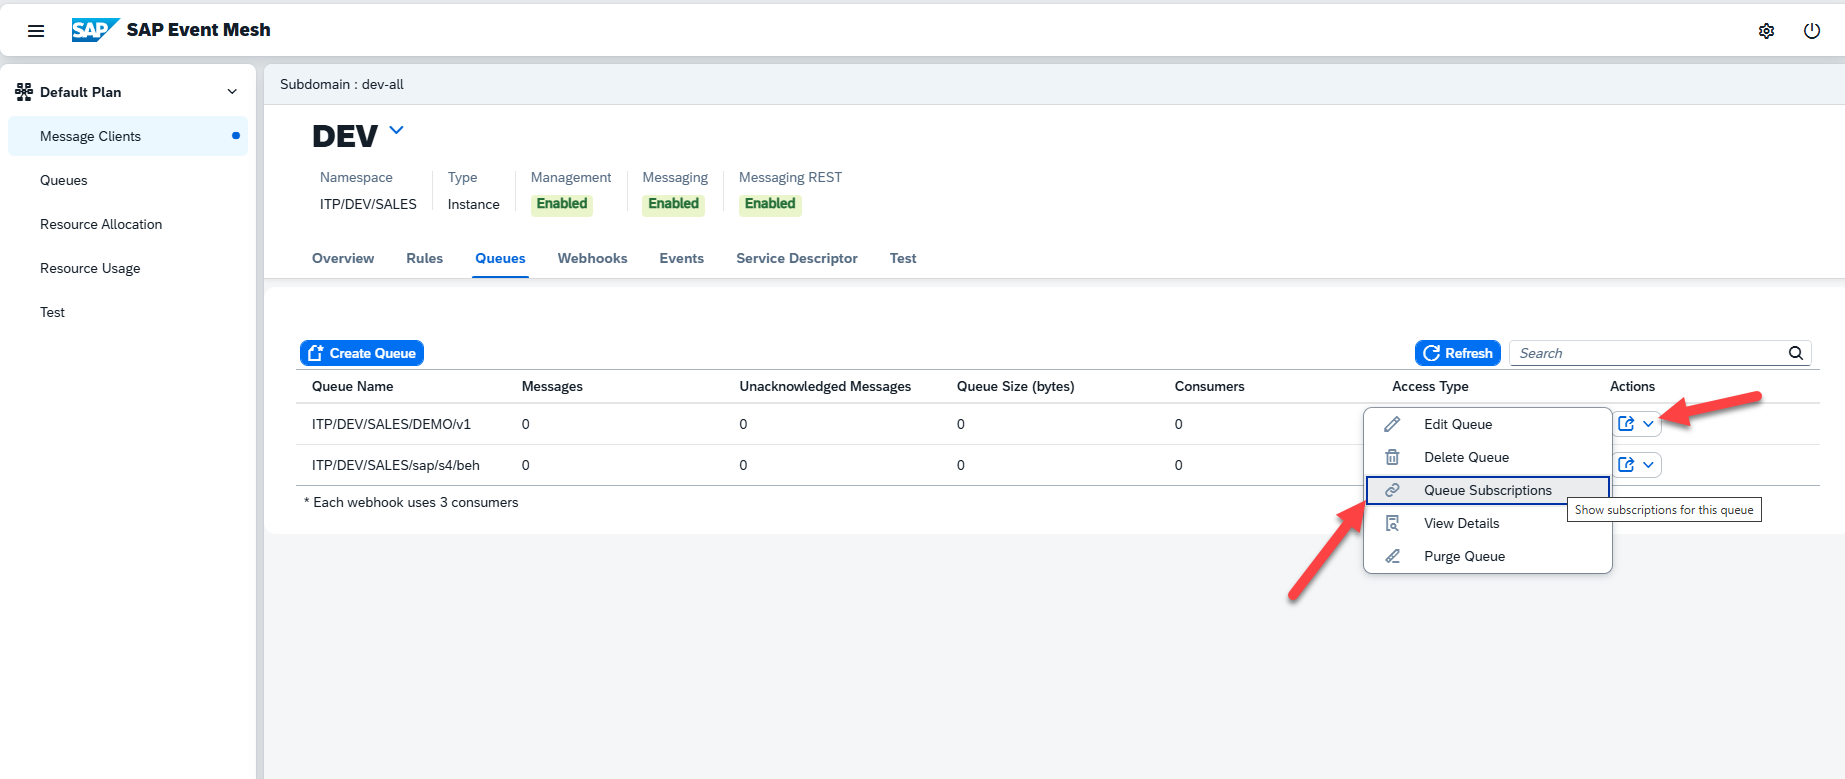Click the search magnifier icon

point(1795,353)
